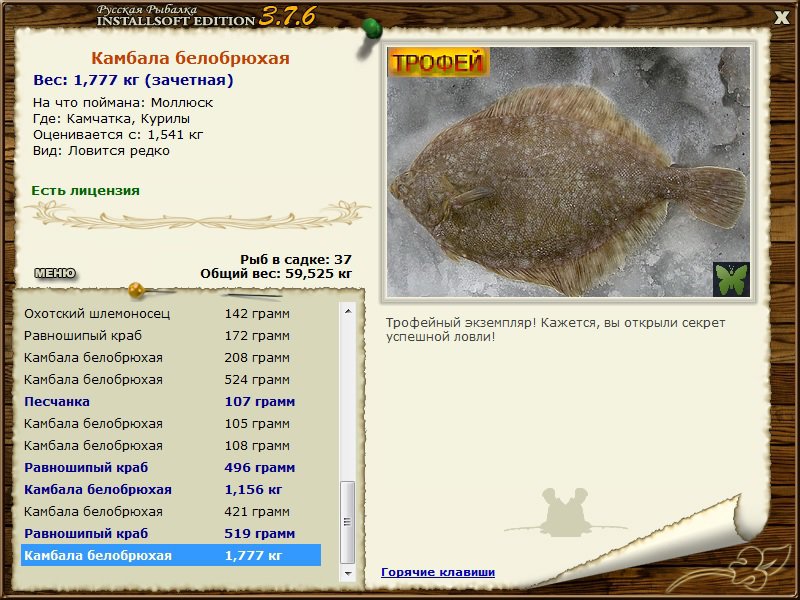Click the ТРОФЕЙ badge on the photo

[x=438, y=62]
